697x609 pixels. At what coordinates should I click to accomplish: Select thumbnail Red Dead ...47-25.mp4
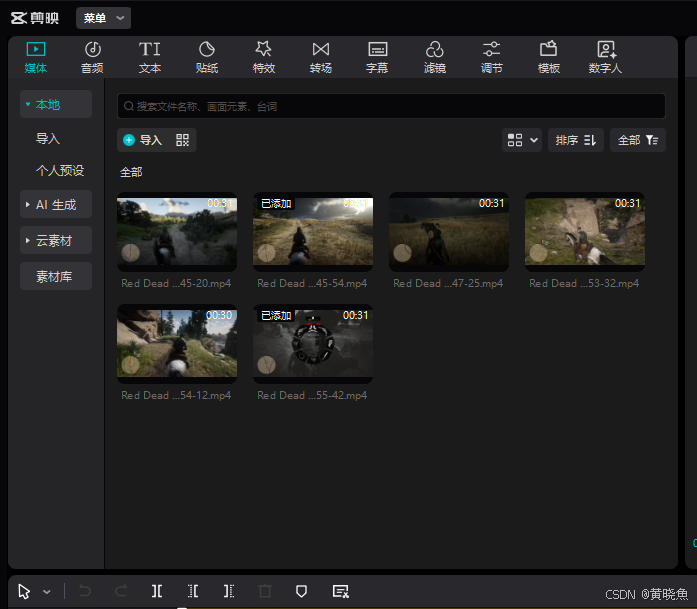tap(449, 232)
